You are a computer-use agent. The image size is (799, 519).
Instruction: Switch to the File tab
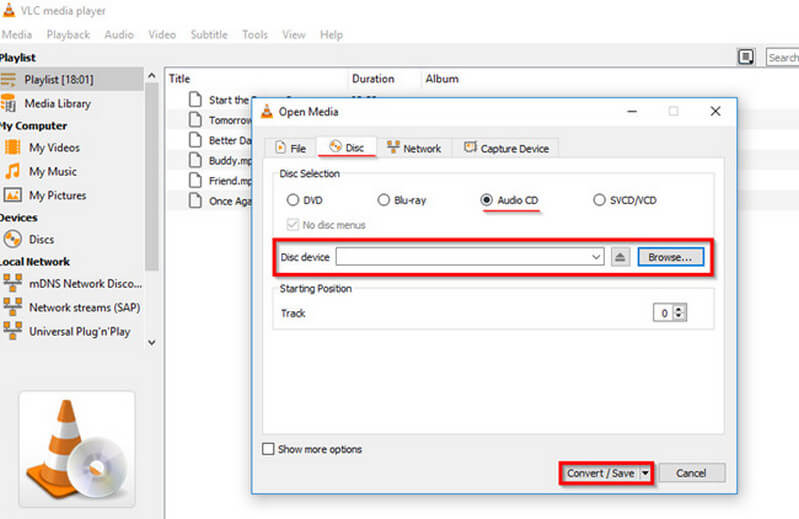290,148
